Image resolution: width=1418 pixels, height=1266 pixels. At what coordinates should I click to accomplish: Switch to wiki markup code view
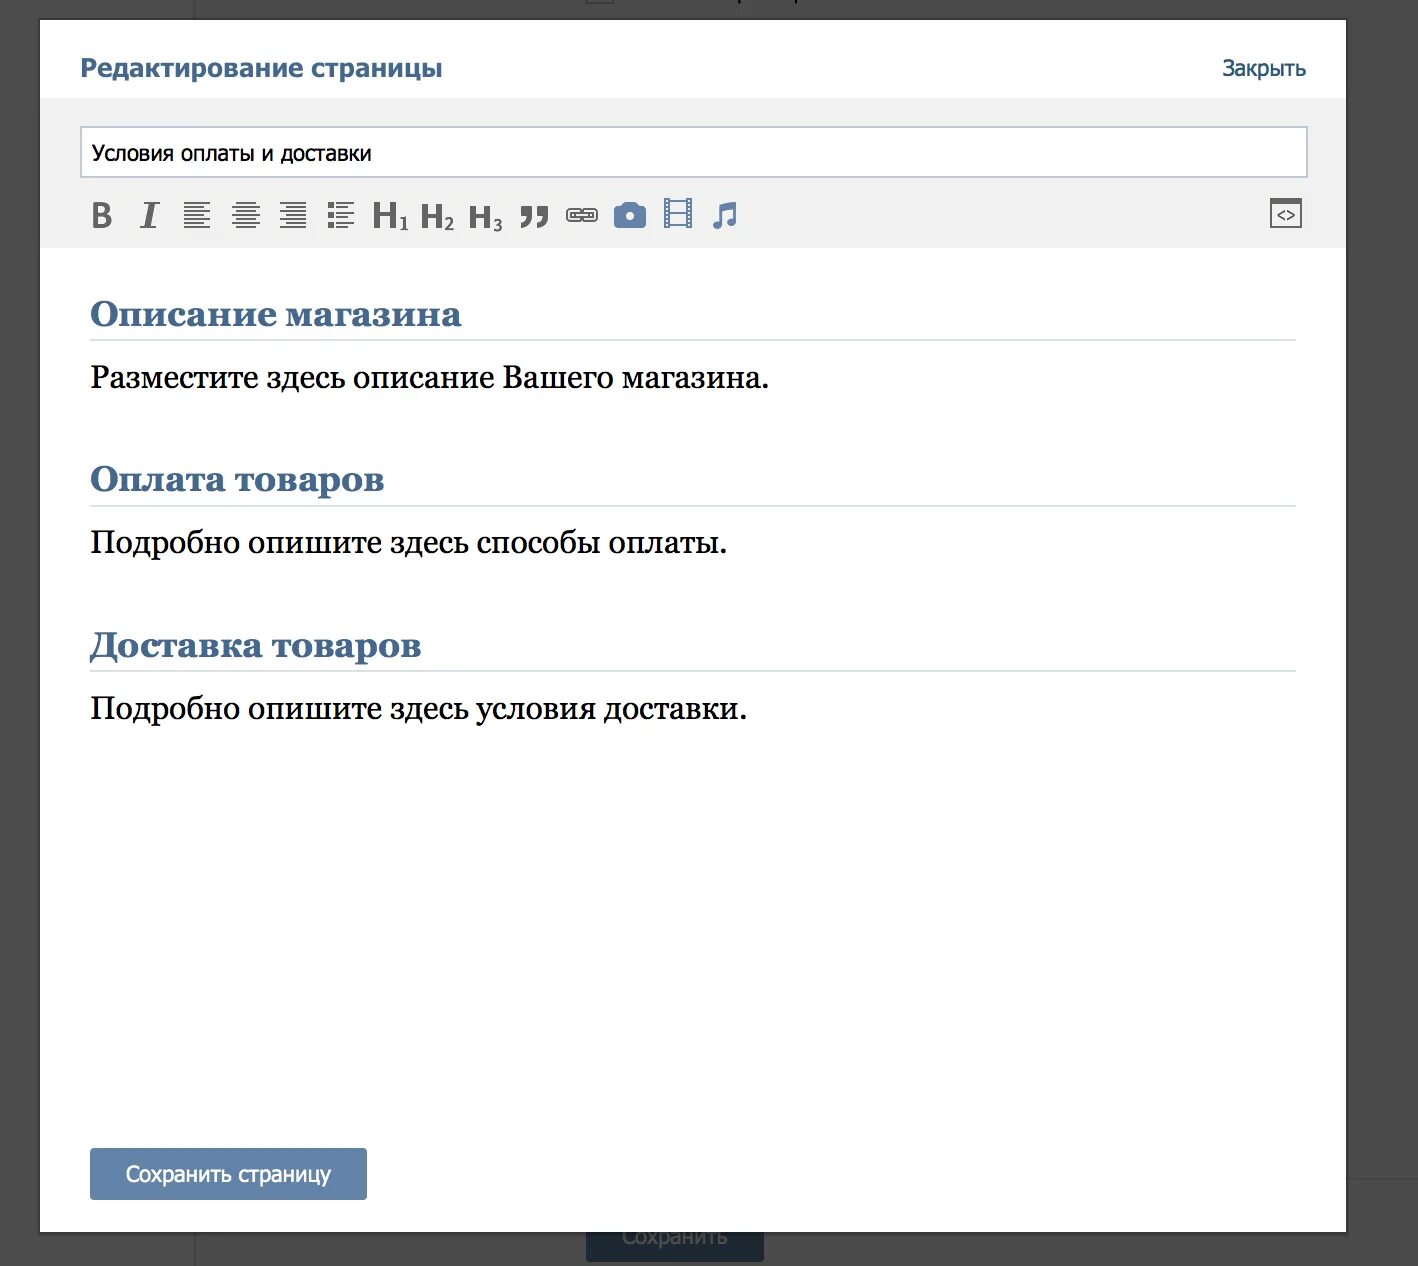click(1286, 214)
